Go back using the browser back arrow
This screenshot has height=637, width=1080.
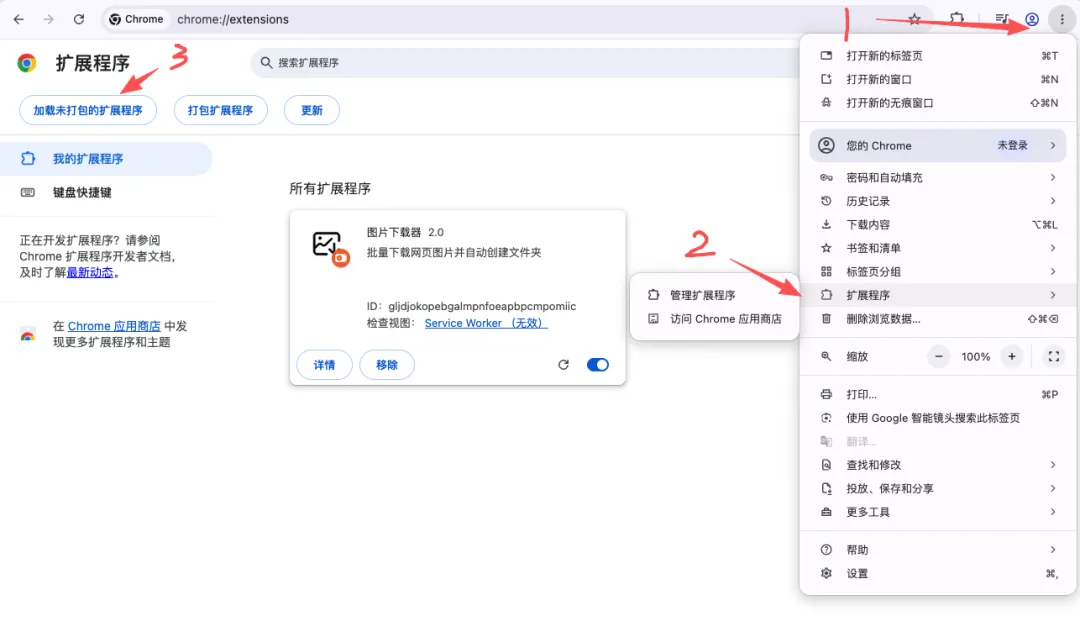19,19
